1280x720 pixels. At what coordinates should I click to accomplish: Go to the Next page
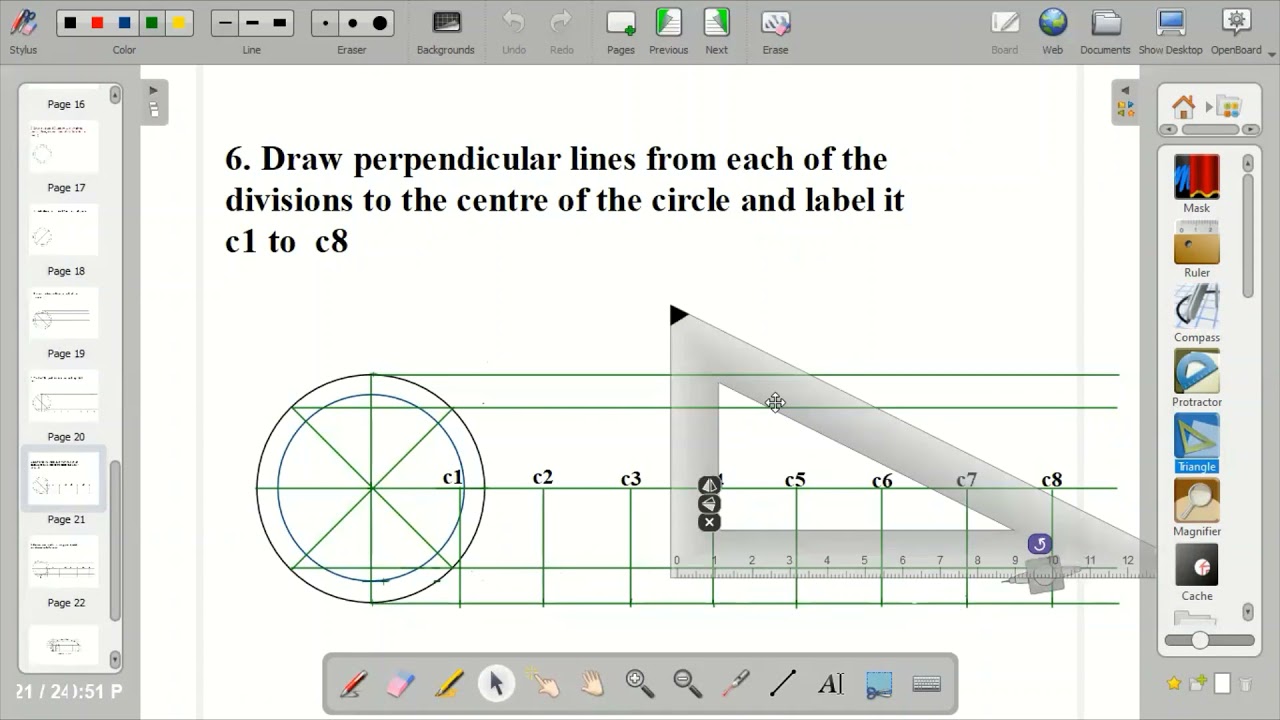(x=717, y=30)
